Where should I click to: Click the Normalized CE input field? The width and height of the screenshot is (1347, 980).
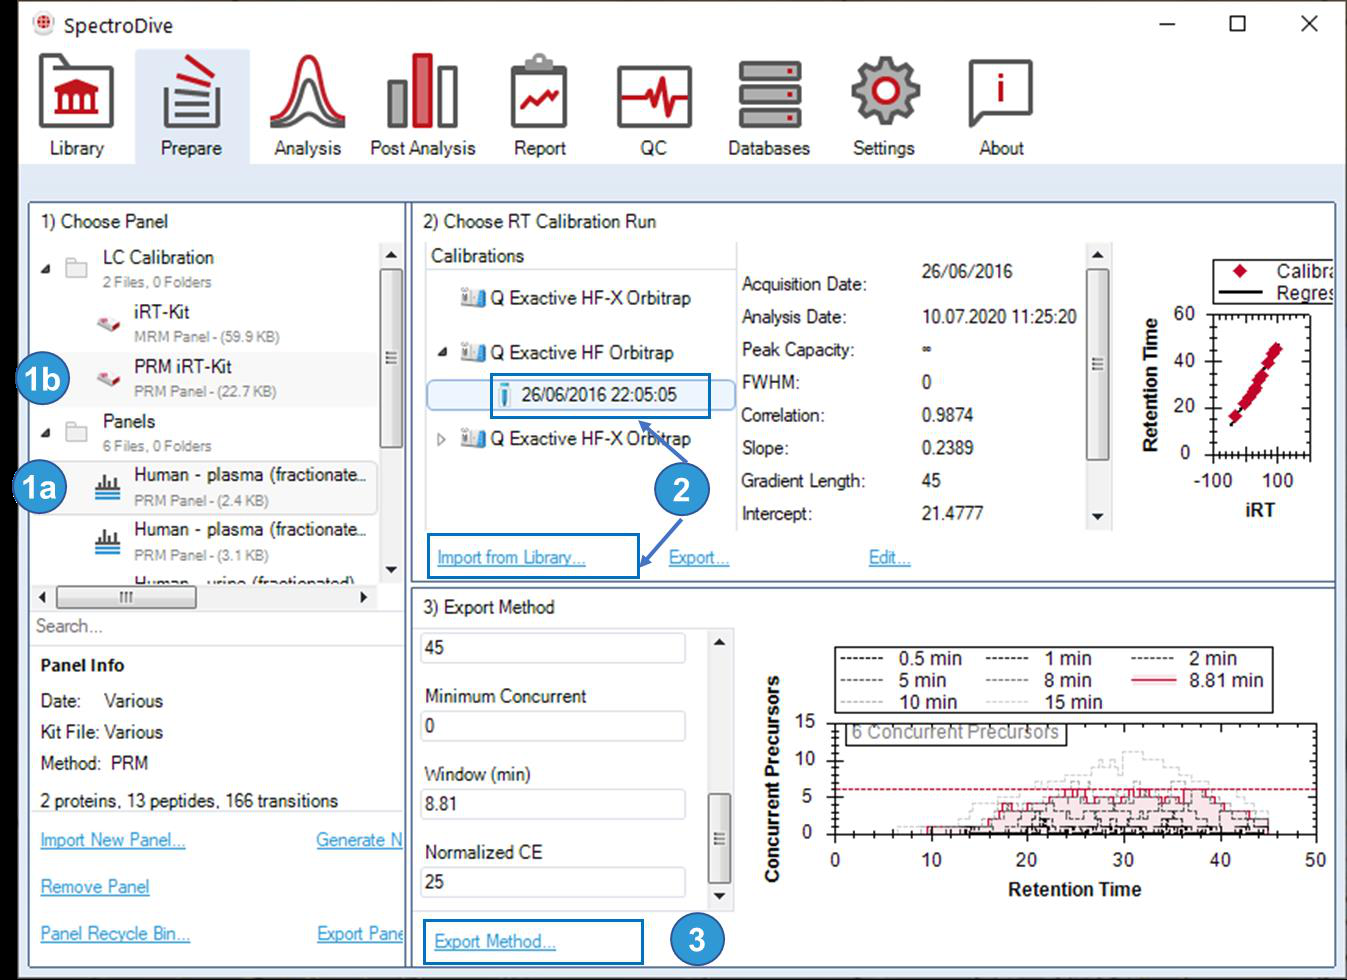click(x=553, y=881)
